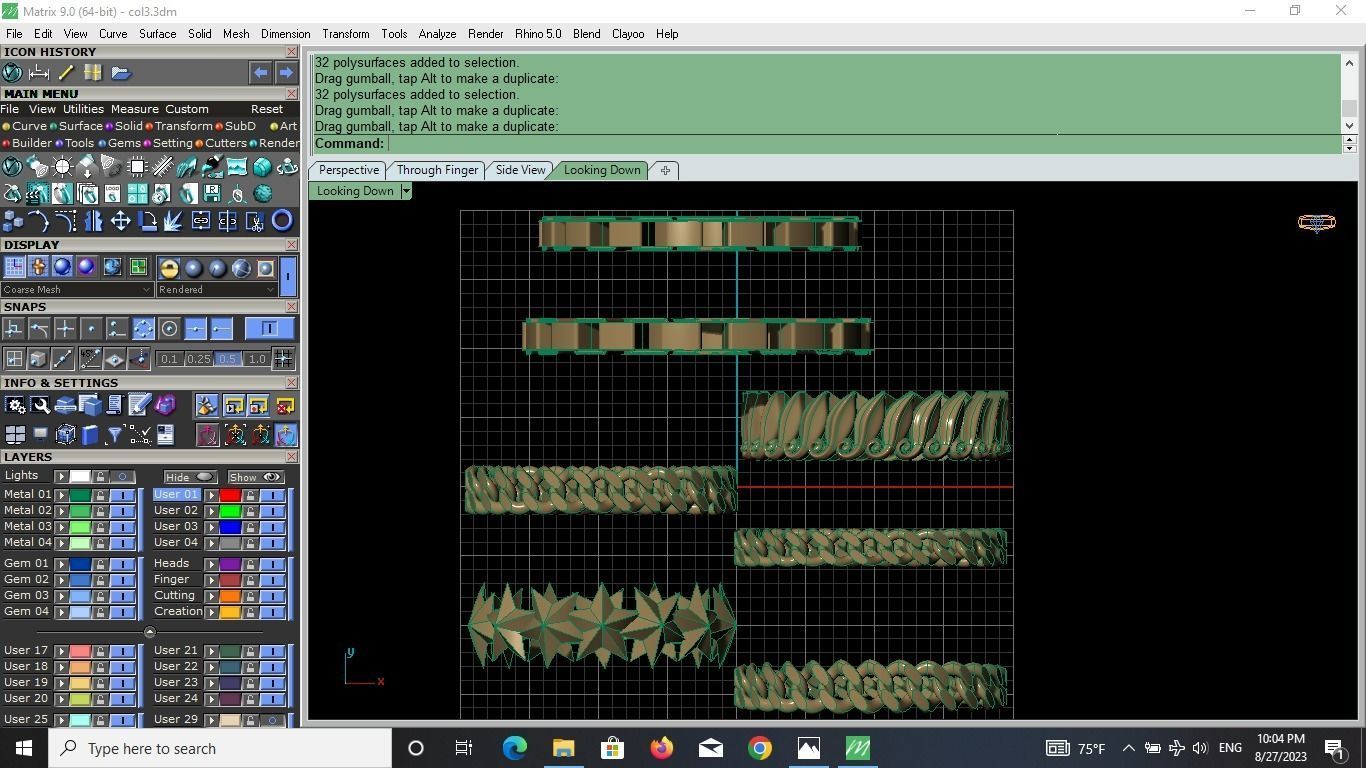This screenshot has height=768, width=1366.
Task: Click Reset in the Main Menu panel
Action: 267,109
